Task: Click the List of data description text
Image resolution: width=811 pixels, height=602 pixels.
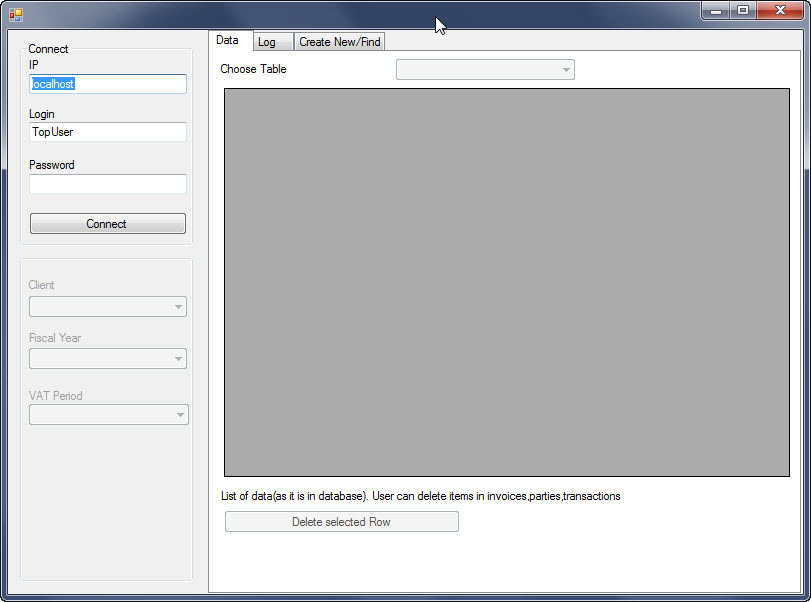Action: coord(420,496)
